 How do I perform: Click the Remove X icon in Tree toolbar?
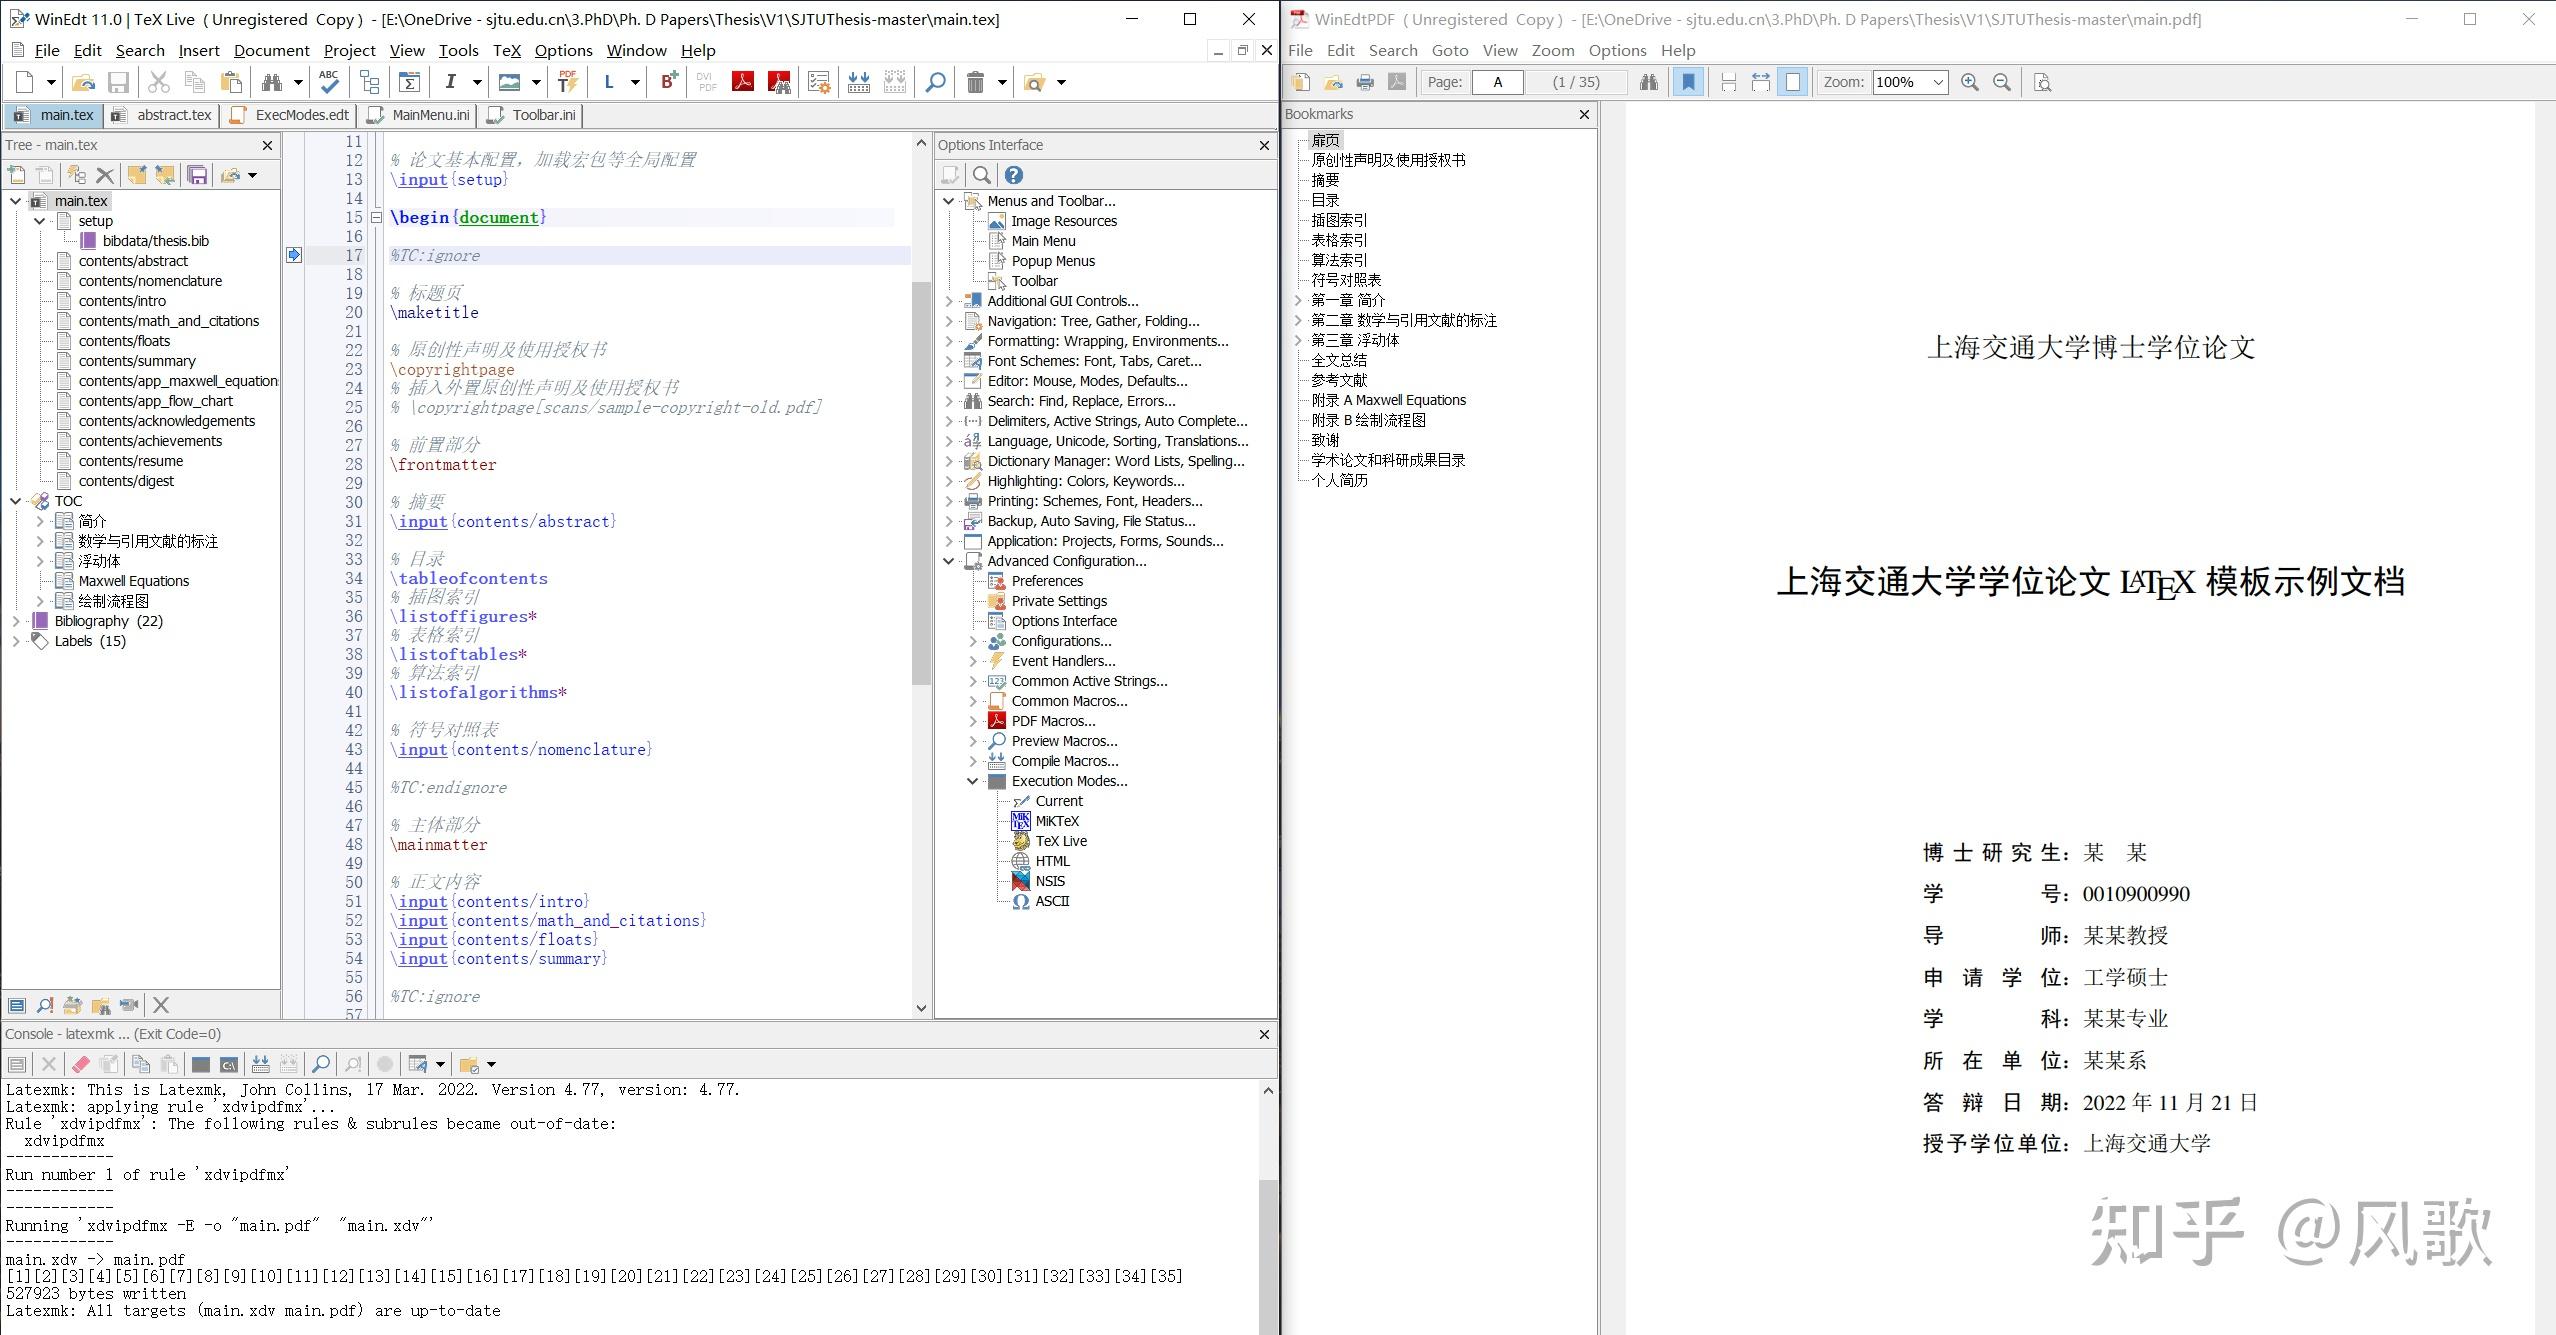tap(105, 175)
